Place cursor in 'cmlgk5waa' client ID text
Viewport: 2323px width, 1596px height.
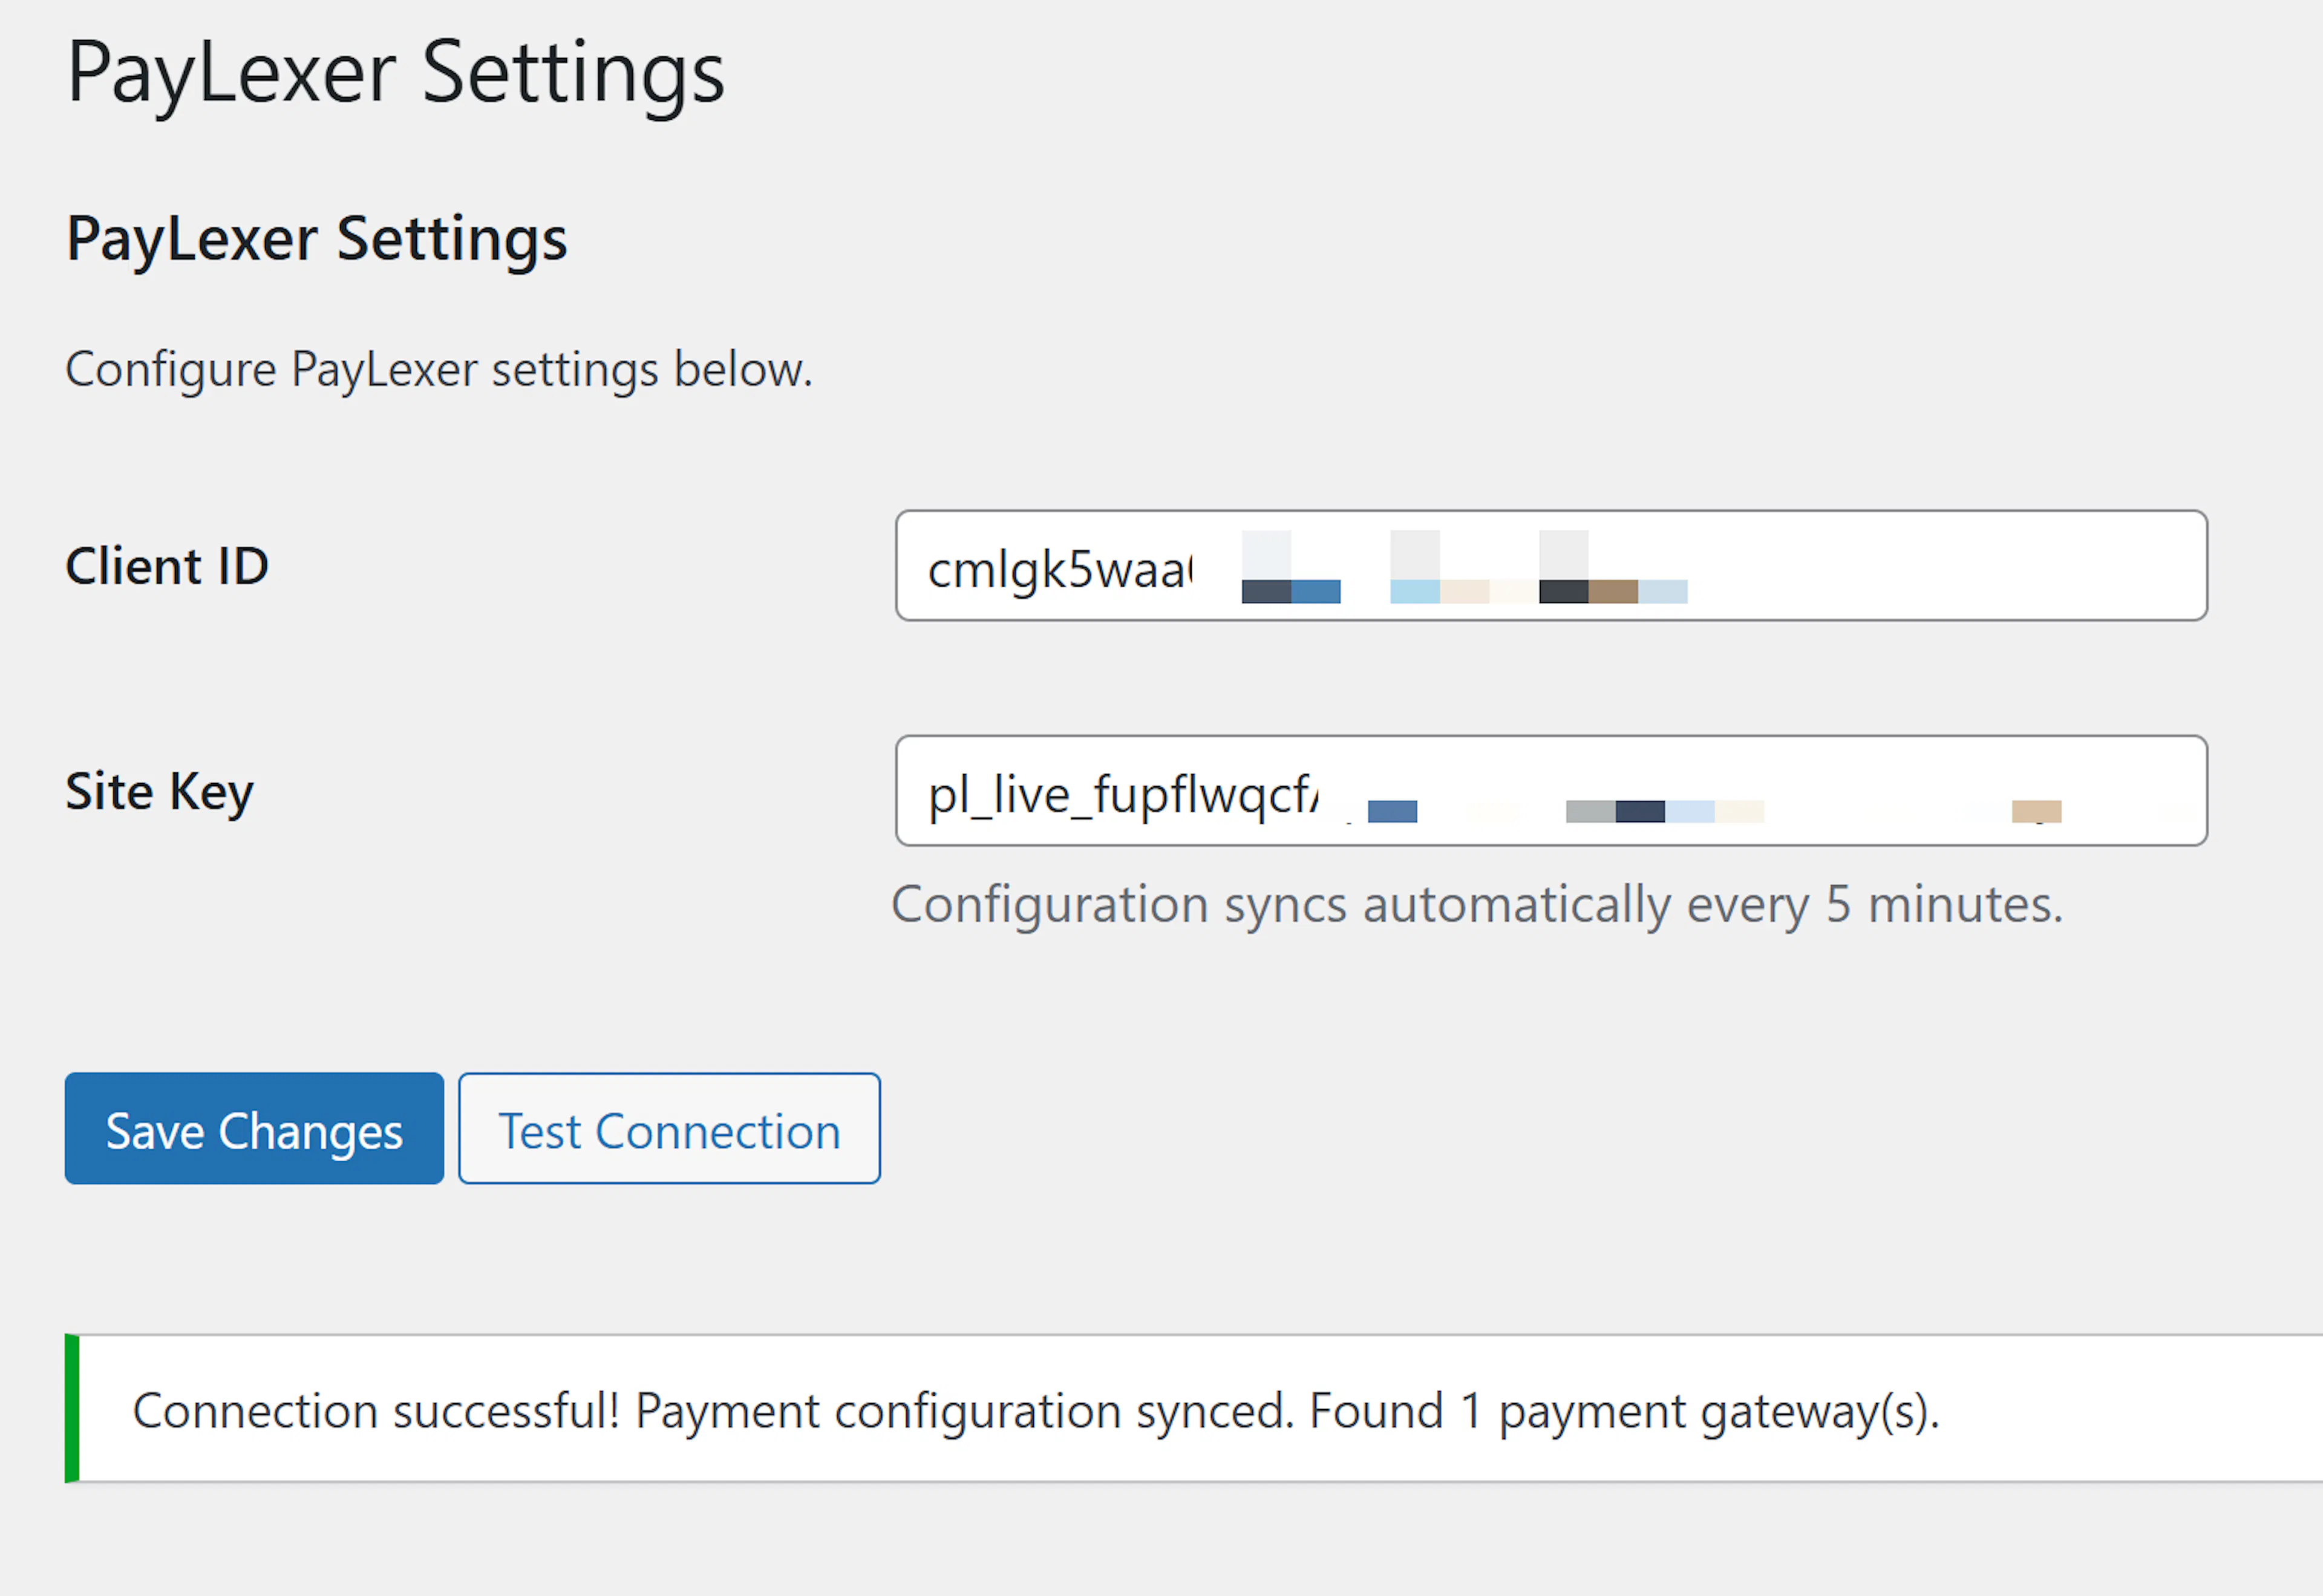pyautogui.click(x=1058, y=571)
